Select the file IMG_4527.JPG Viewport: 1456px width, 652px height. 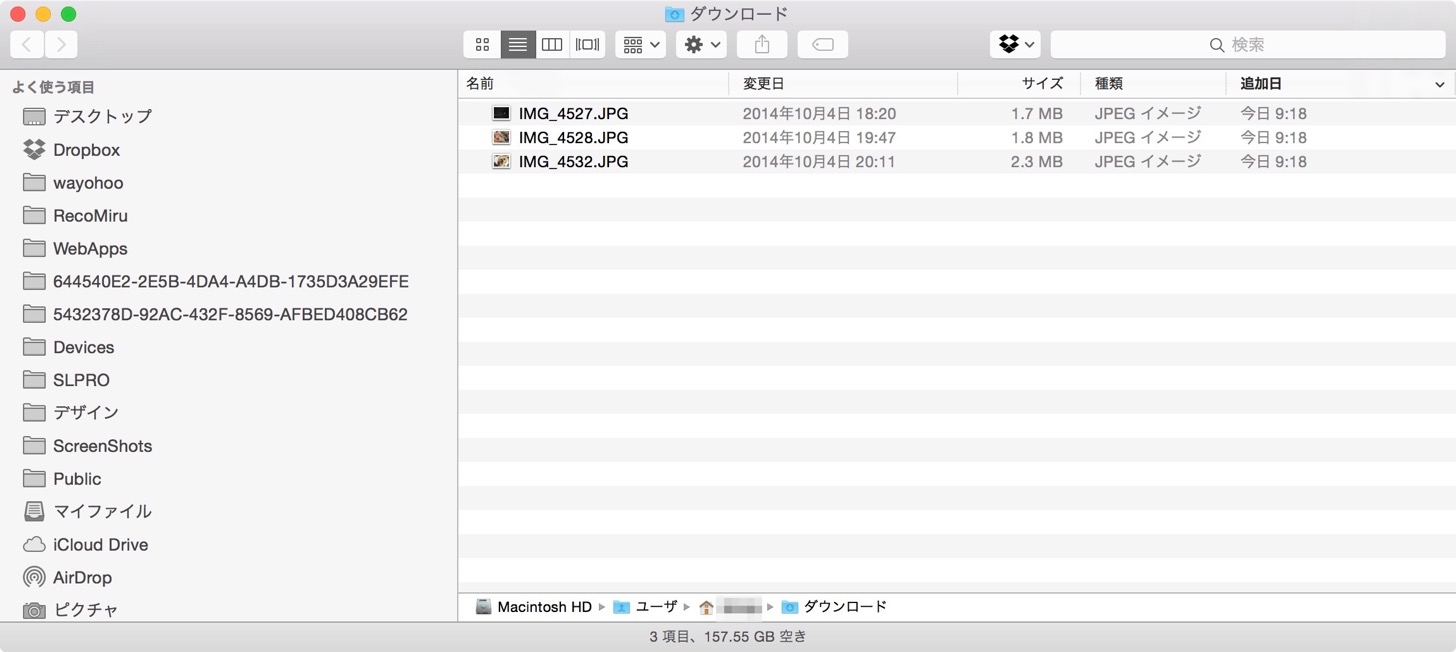(x=573, y=114)
